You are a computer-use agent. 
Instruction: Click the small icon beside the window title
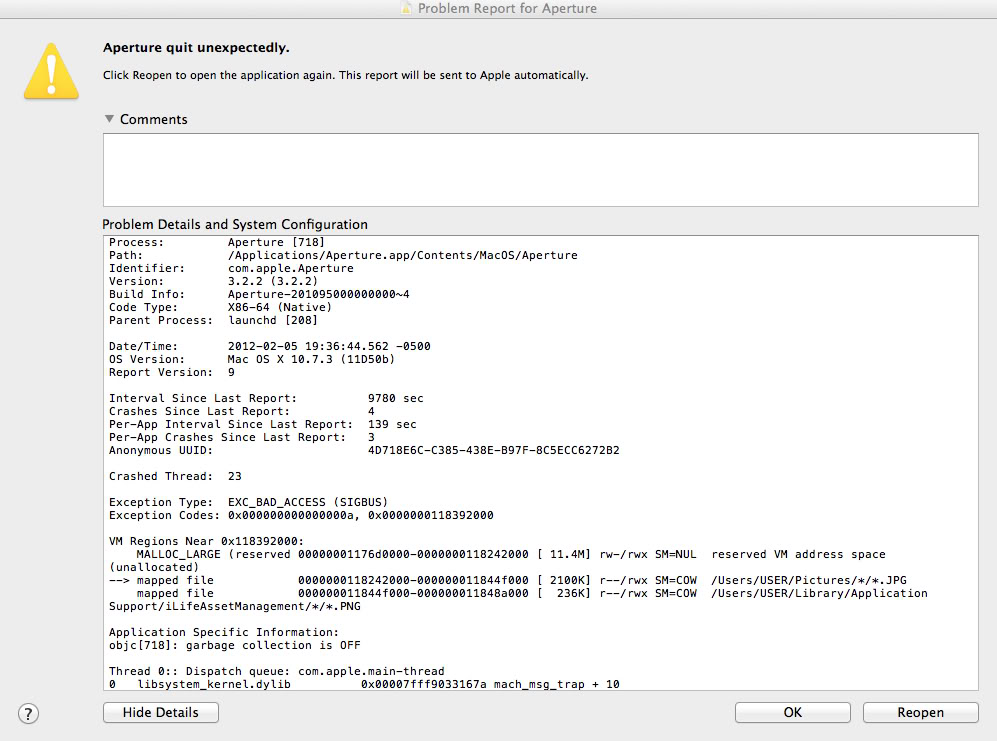[406, 8]
